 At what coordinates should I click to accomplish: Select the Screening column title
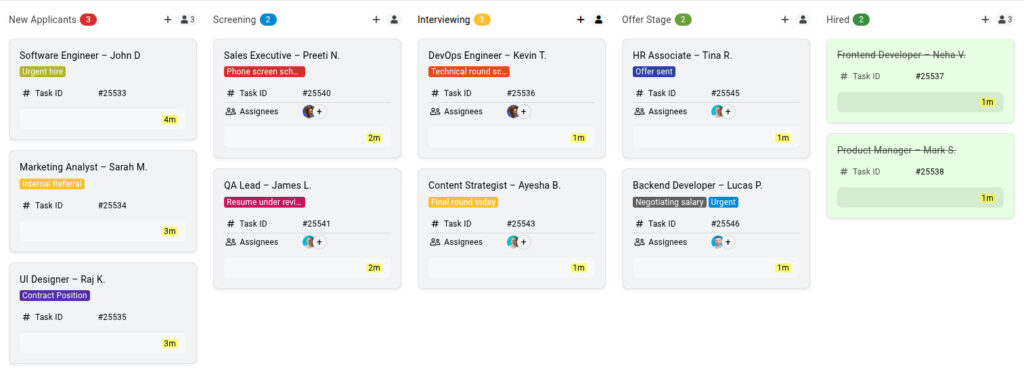[234, 20]
